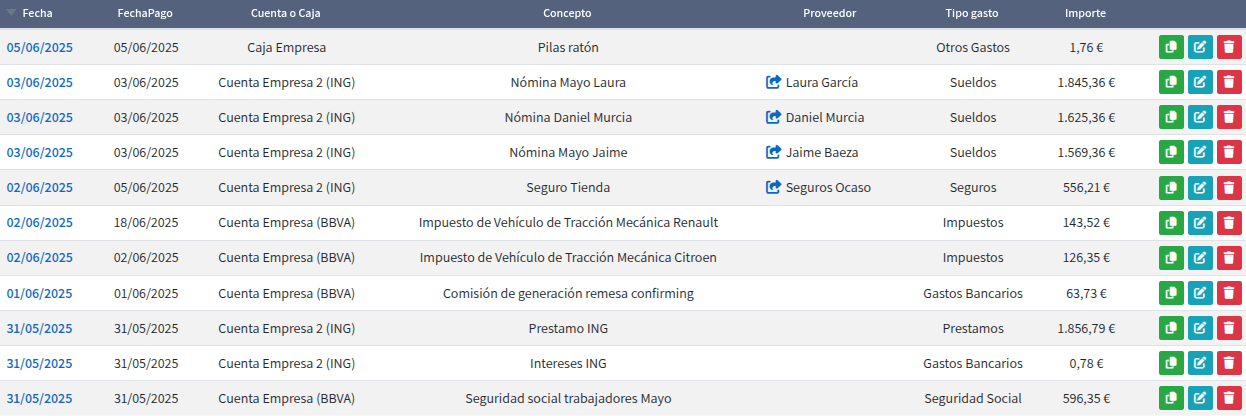Copy the Seguro Tienda expense entry
This screenshot has width=1246, height=416.
click(1171, 188)
